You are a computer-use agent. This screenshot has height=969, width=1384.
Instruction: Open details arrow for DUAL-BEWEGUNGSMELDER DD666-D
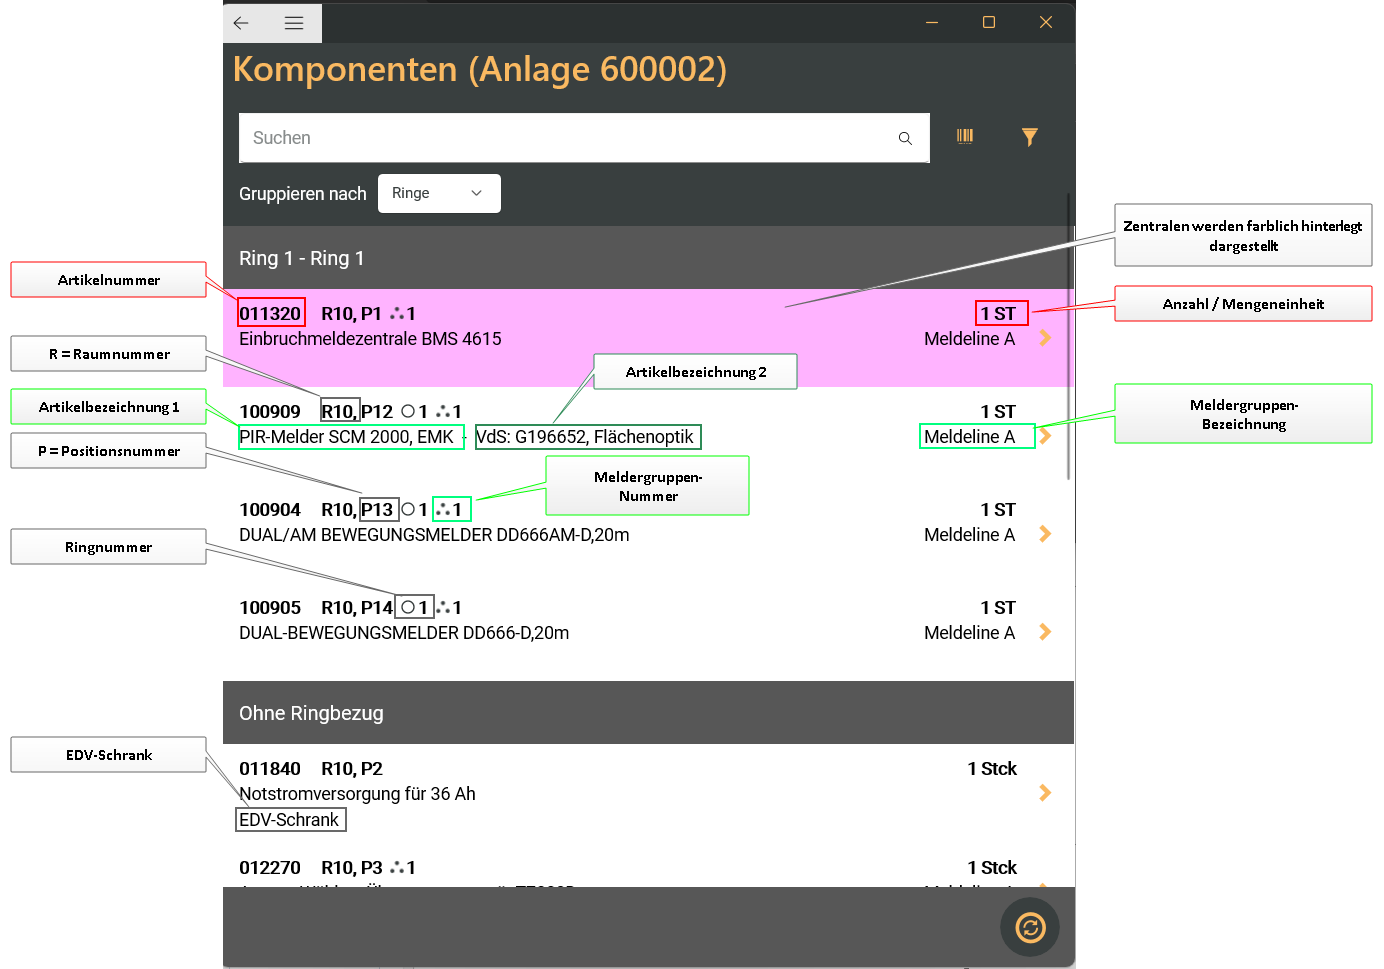coord(1045,632)
